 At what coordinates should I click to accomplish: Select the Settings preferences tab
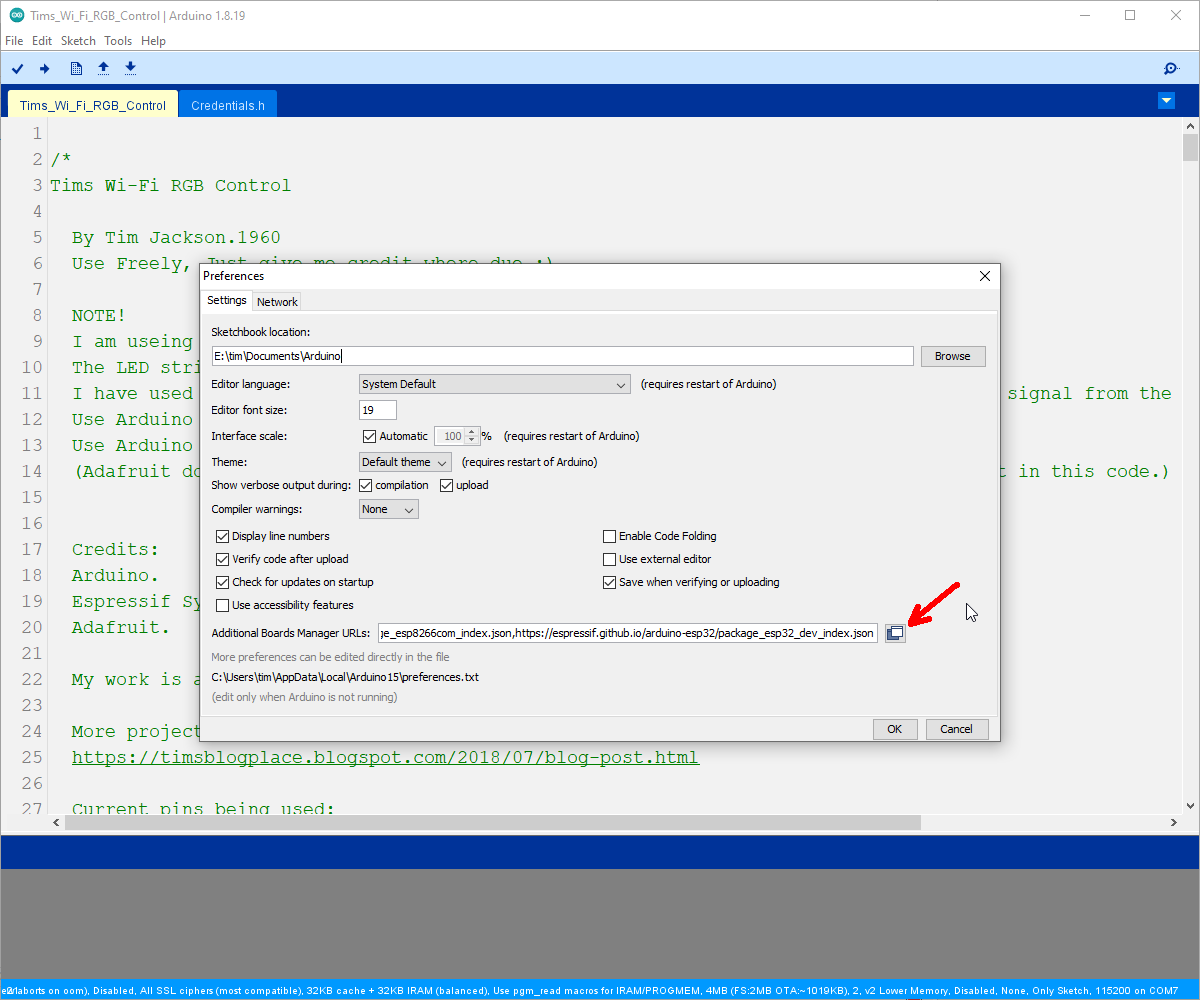[227, 300]
